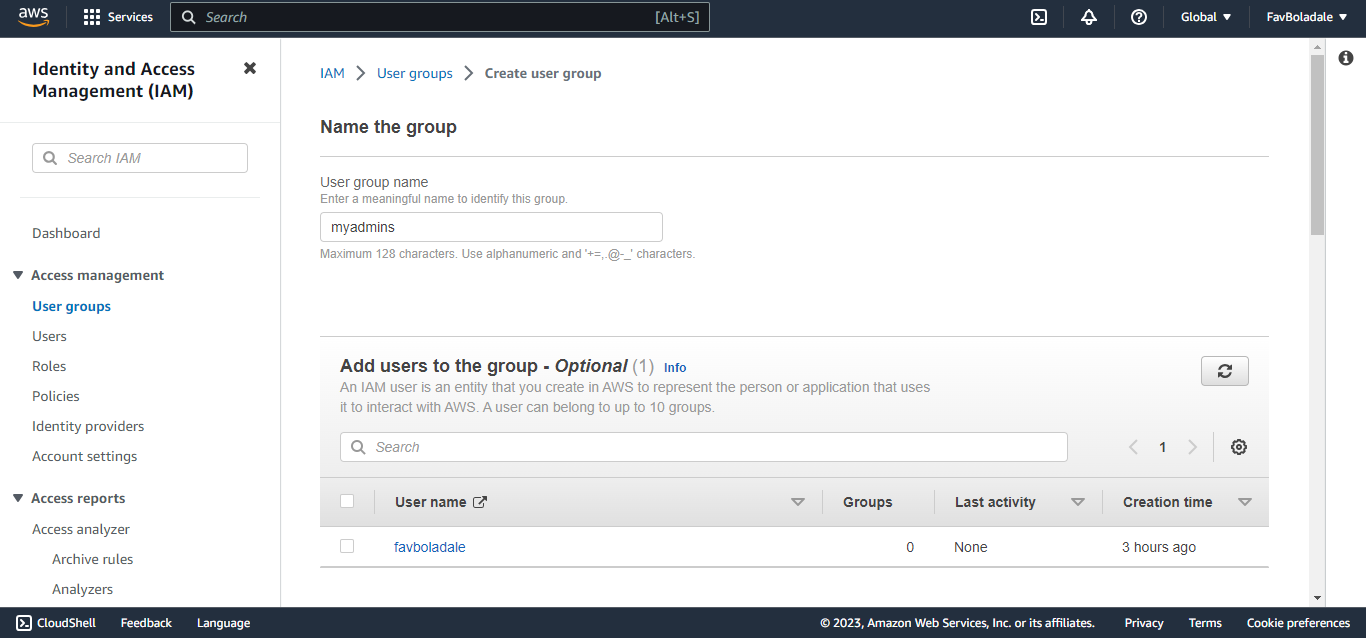The image size is (1366, 638).
Task: Open the help question mark menu
Action: point(1139,17)
